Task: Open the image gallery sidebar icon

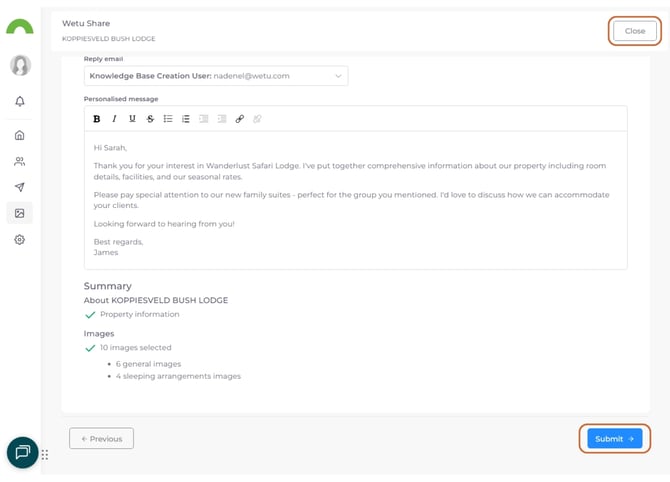Action: coord(20,213)
